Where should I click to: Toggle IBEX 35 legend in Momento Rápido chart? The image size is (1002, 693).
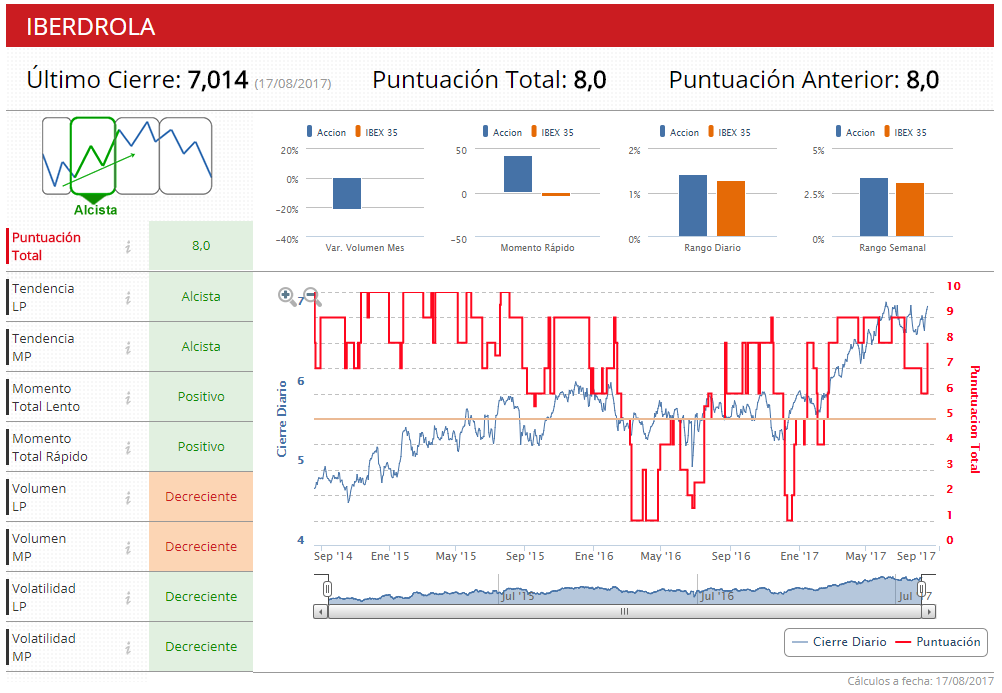(553, 132)
